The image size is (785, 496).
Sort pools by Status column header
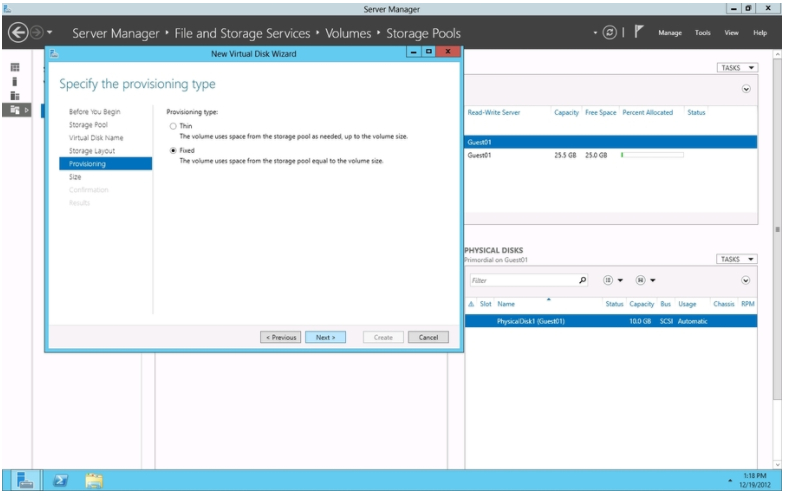[696, 113]
